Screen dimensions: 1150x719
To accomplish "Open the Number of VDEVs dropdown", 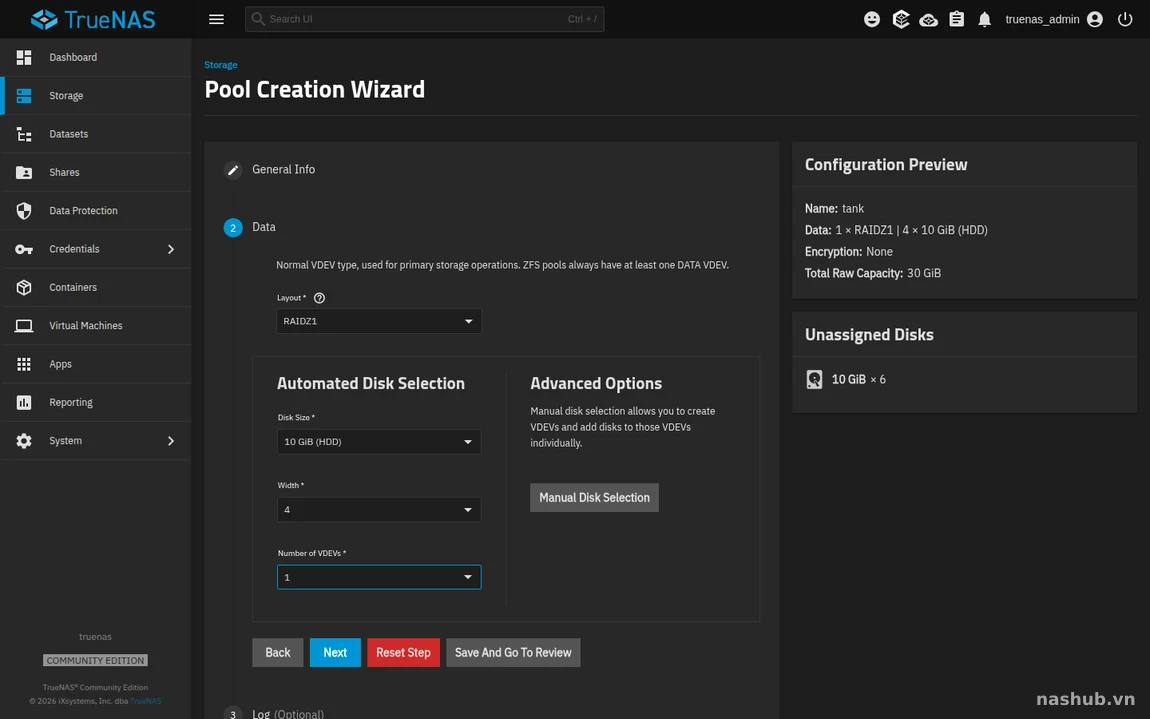I will pos(379,577).
